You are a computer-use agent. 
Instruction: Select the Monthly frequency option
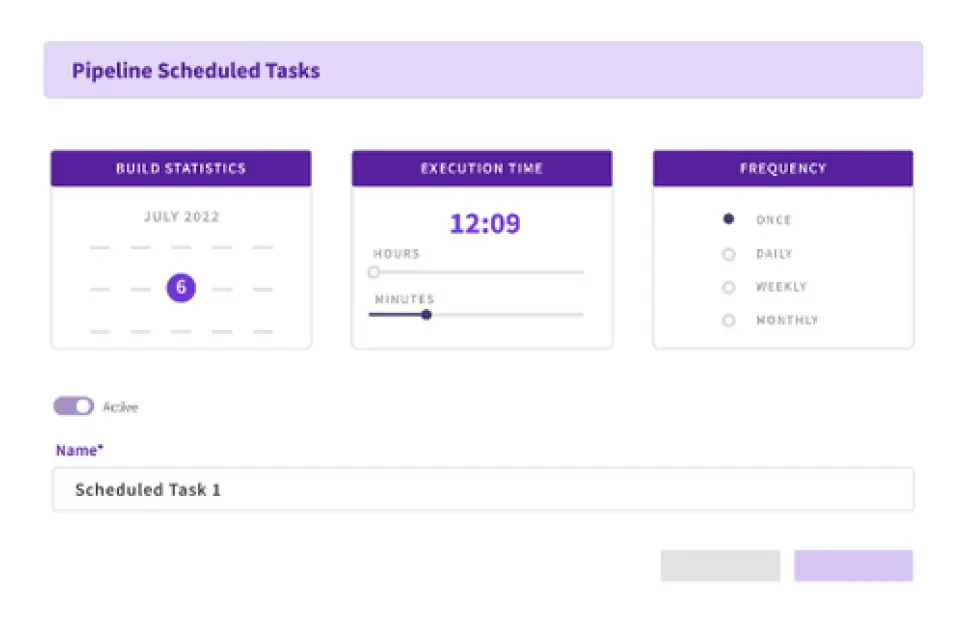pos(729,320)
